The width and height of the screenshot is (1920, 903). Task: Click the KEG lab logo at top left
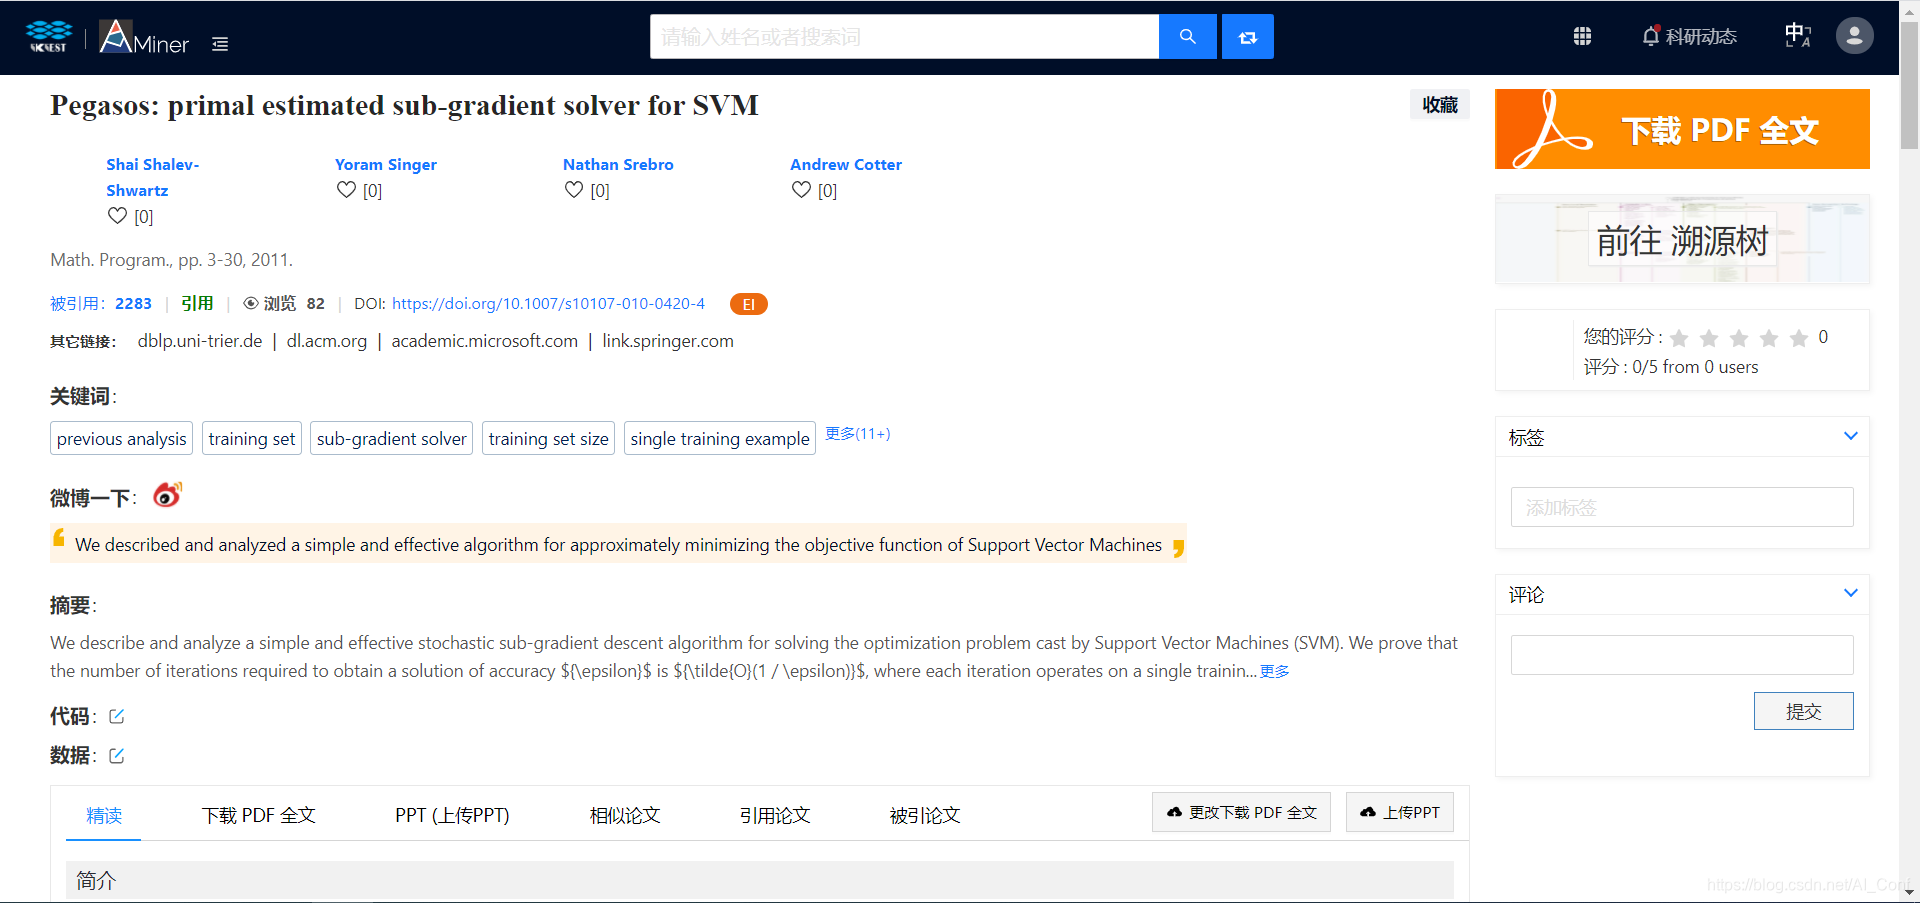pyautogui.click(x=48, y=37)
